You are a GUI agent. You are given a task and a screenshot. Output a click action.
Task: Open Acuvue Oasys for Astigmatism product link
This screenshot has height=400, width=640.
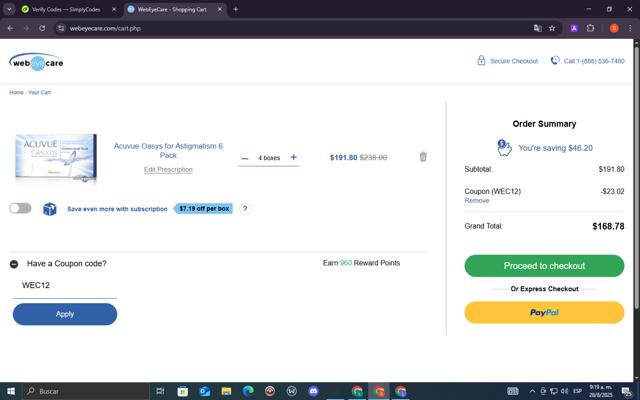(168, 150)
